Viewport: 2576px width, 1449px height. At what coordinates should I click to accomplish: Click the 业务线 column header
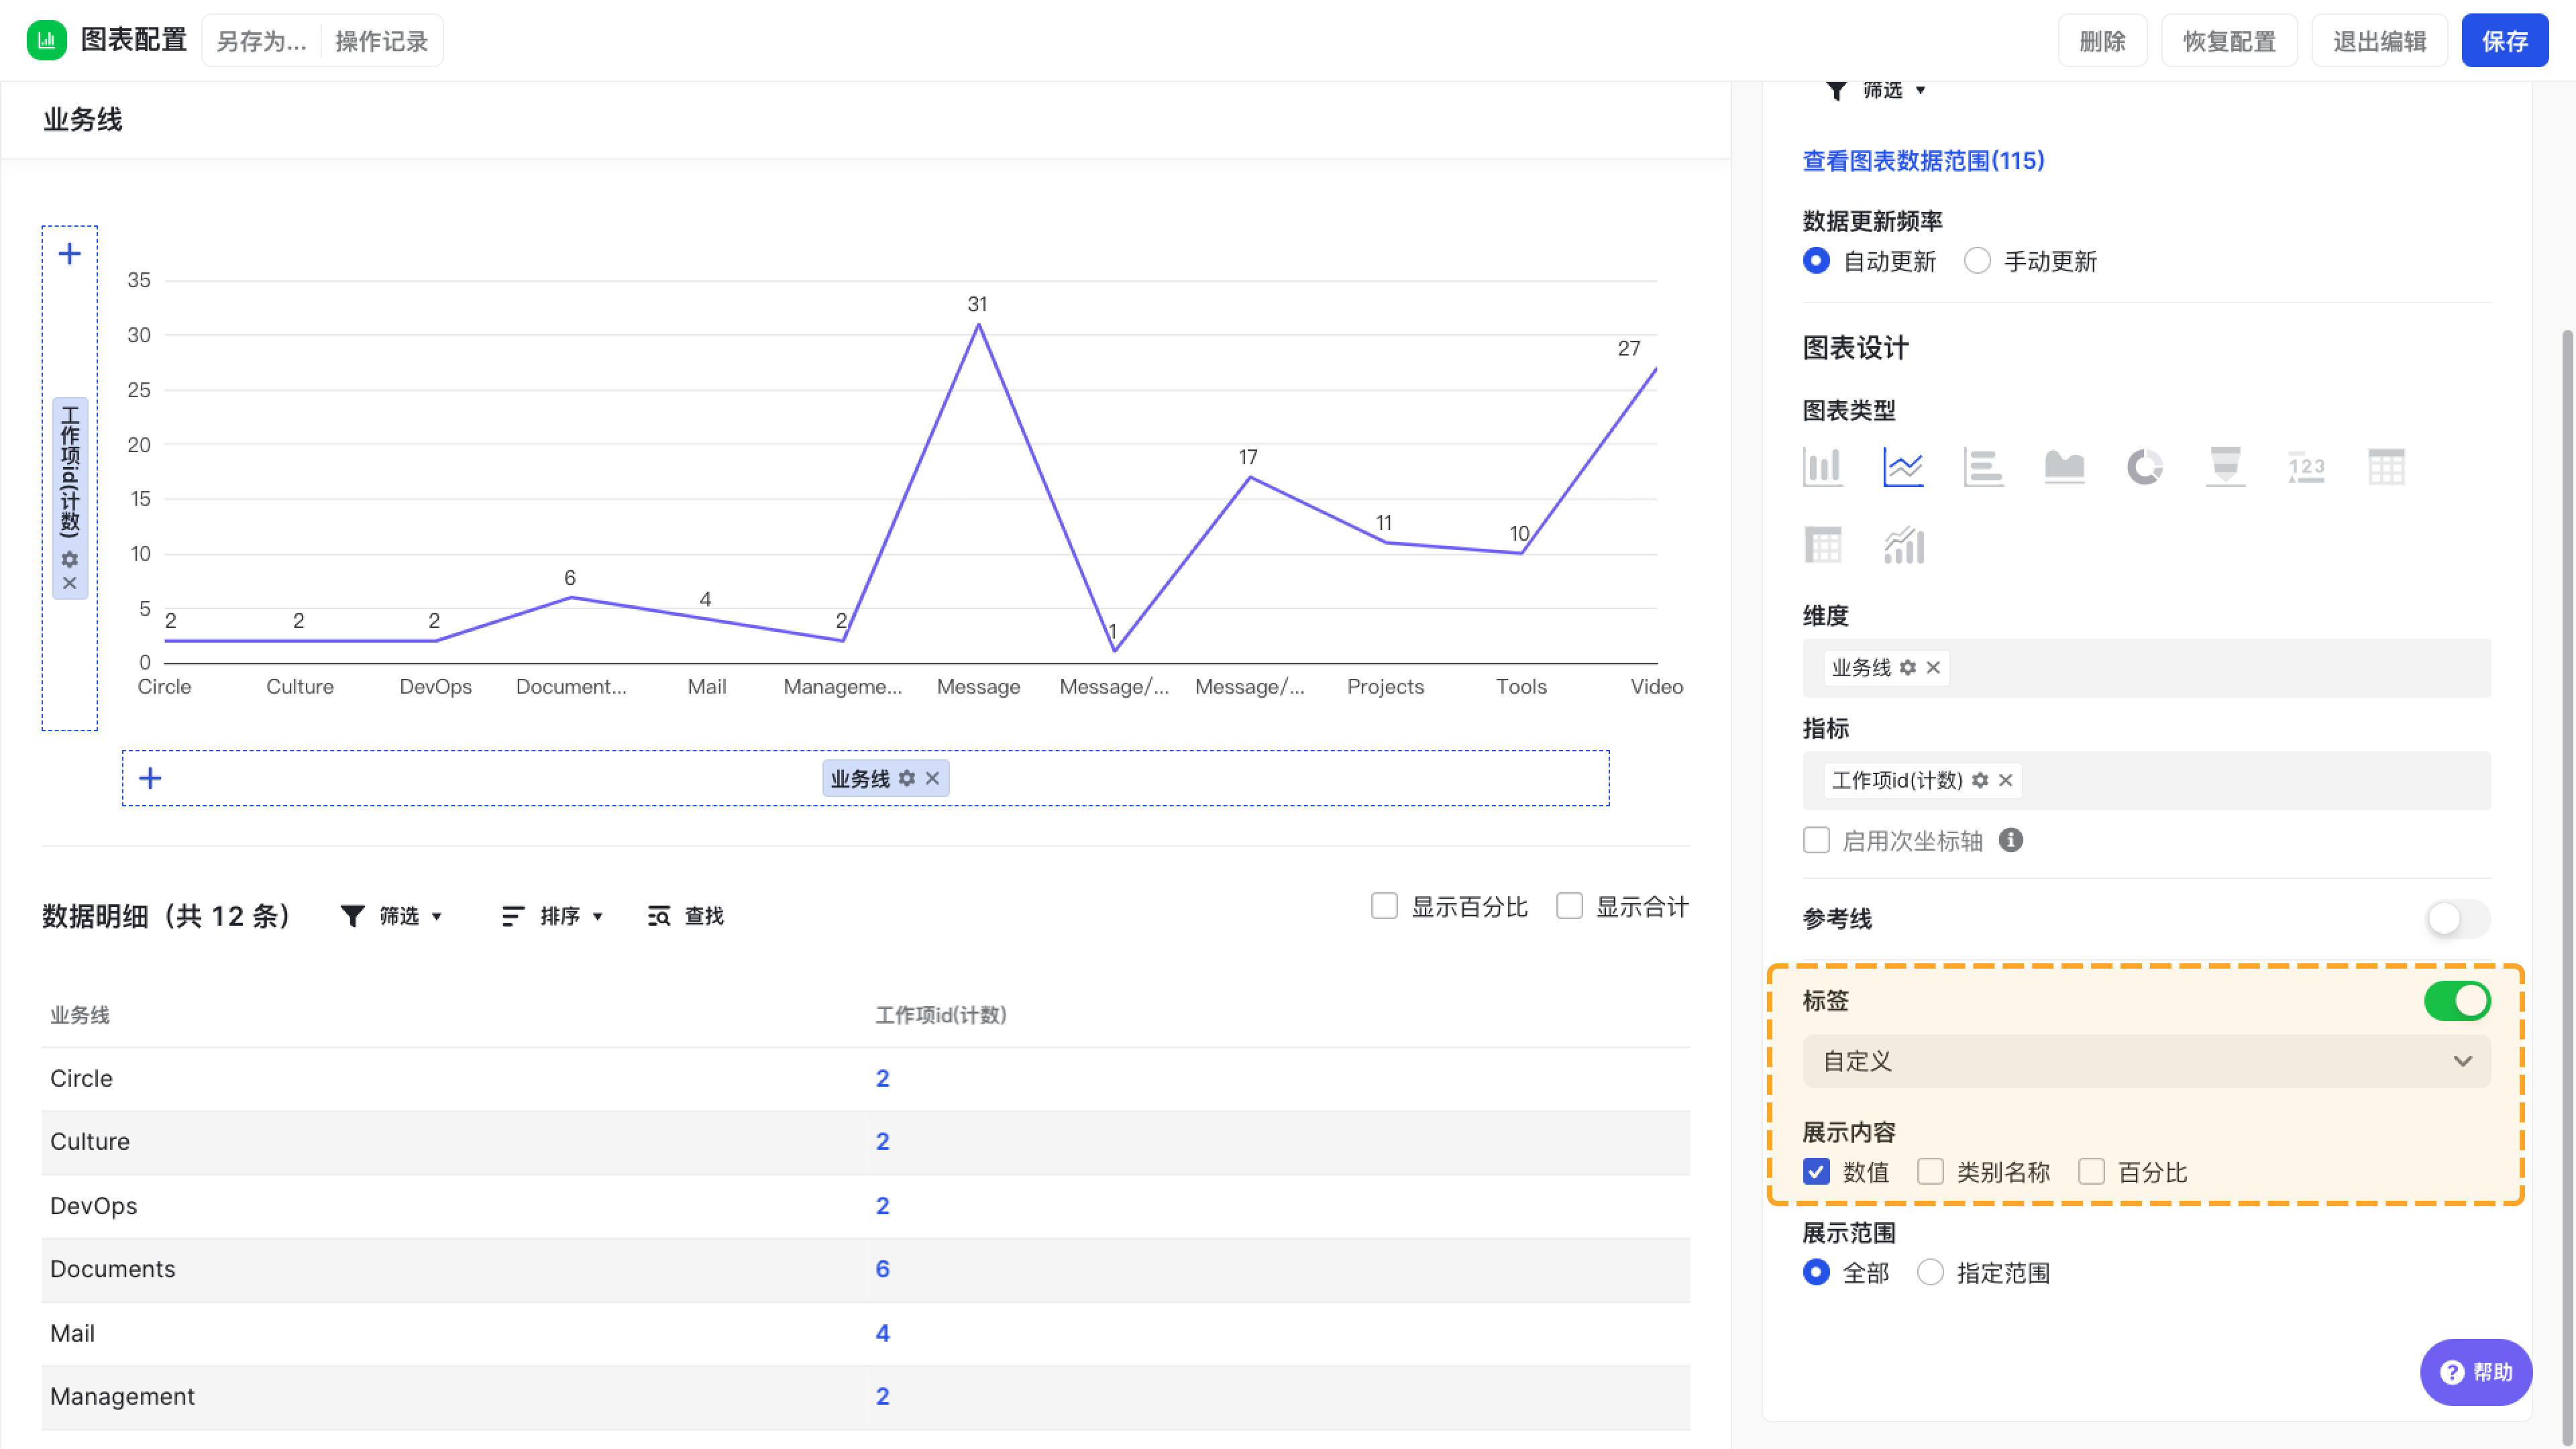point(80,1014)
